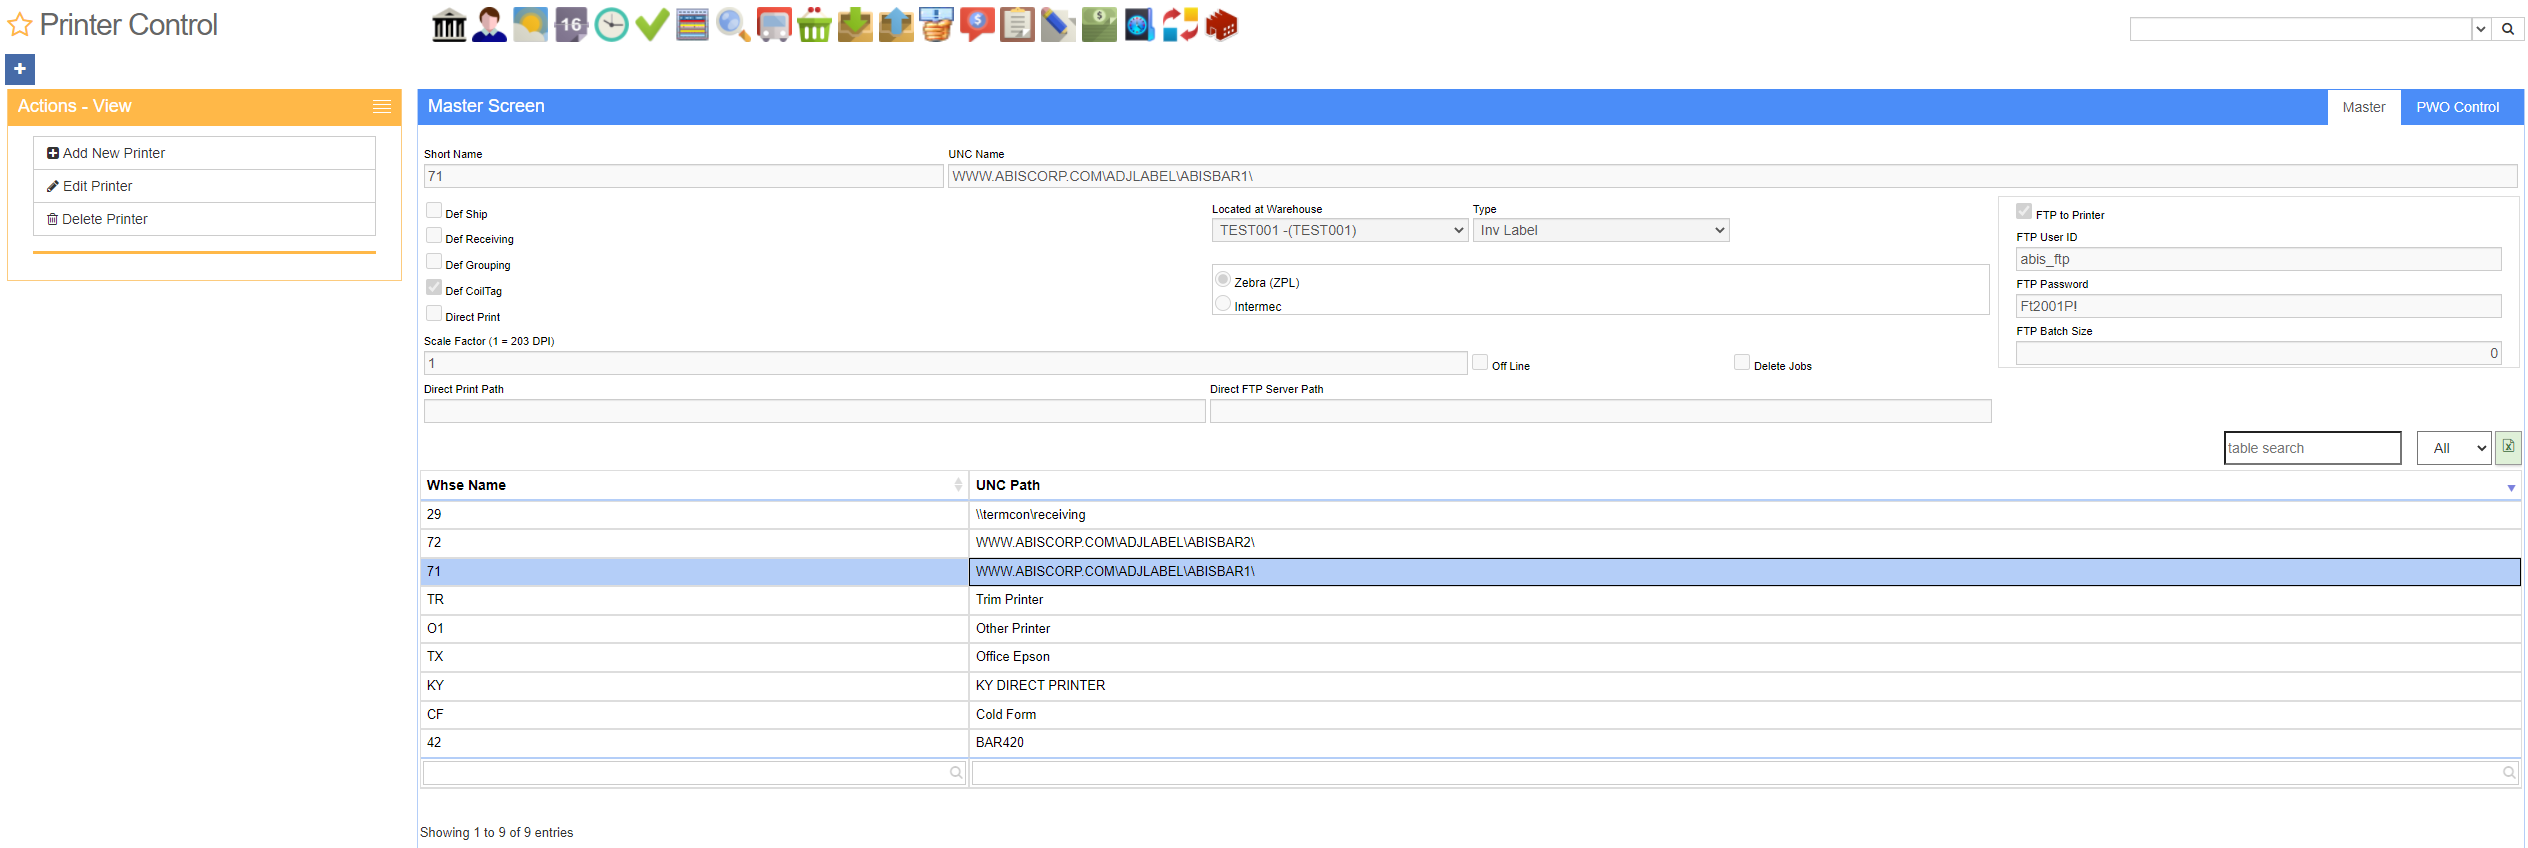Open the All filter dropdown
Viewport: 2528px width, 848px height.
(x=2455, y=448)
